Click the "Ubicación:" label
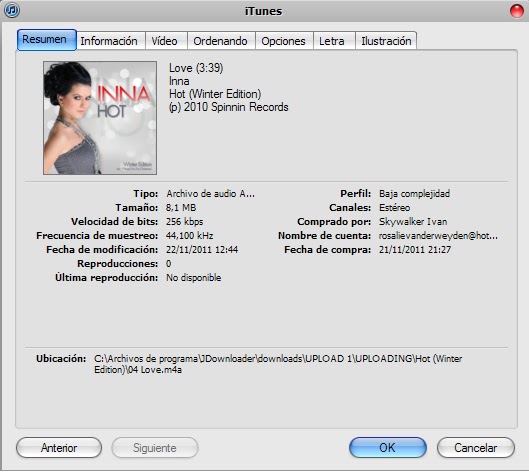The height and width of the screenshot is (473, 529). tap(61, 358)
